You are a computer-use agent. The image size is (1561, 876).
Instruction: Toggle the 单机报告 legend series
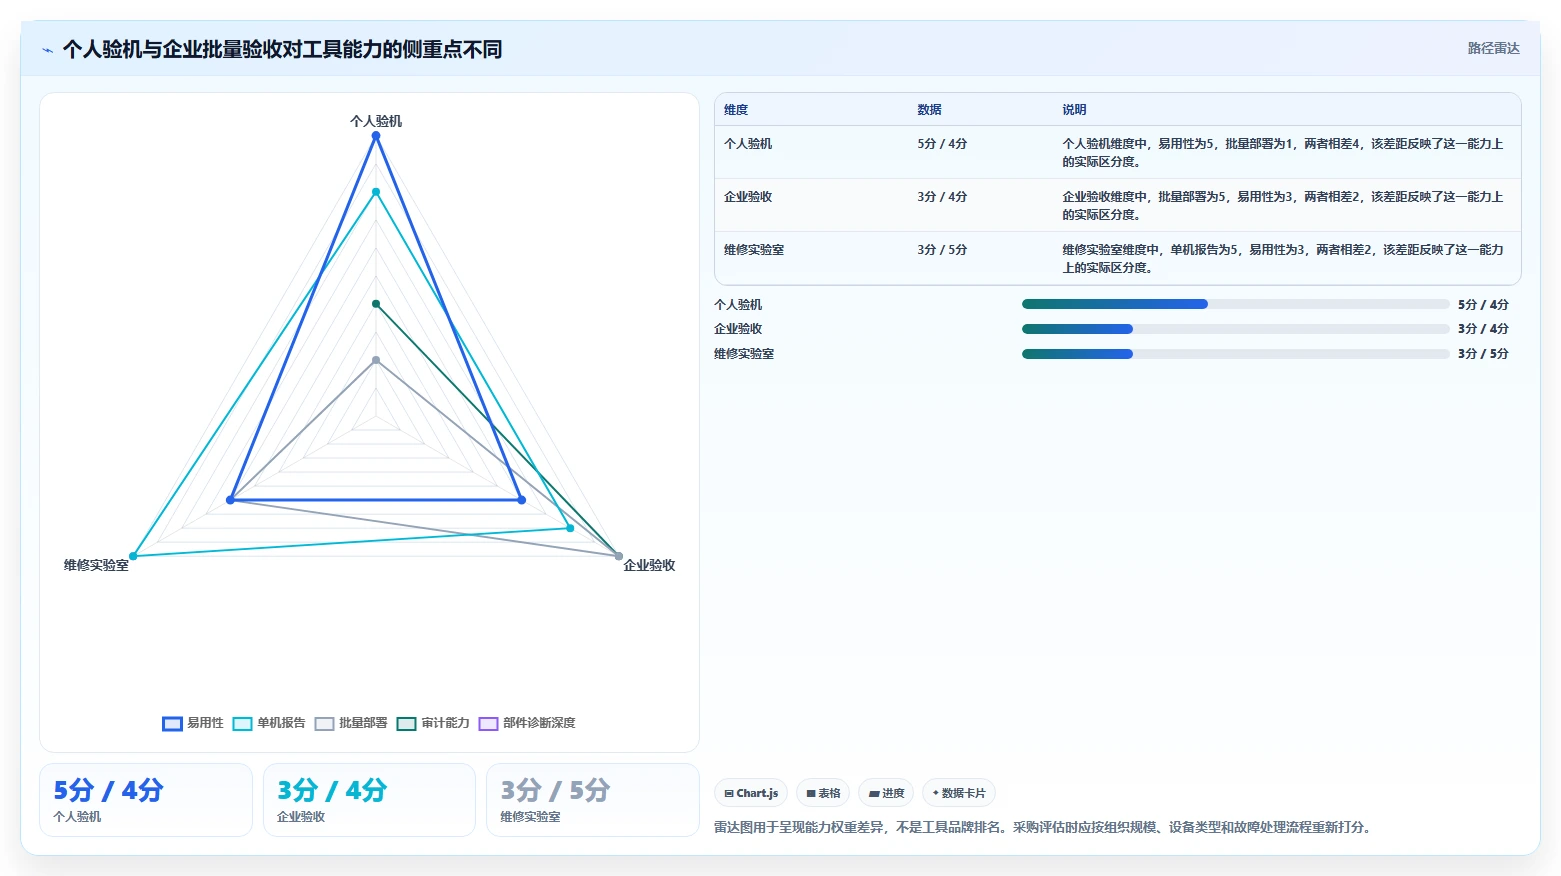269,723
